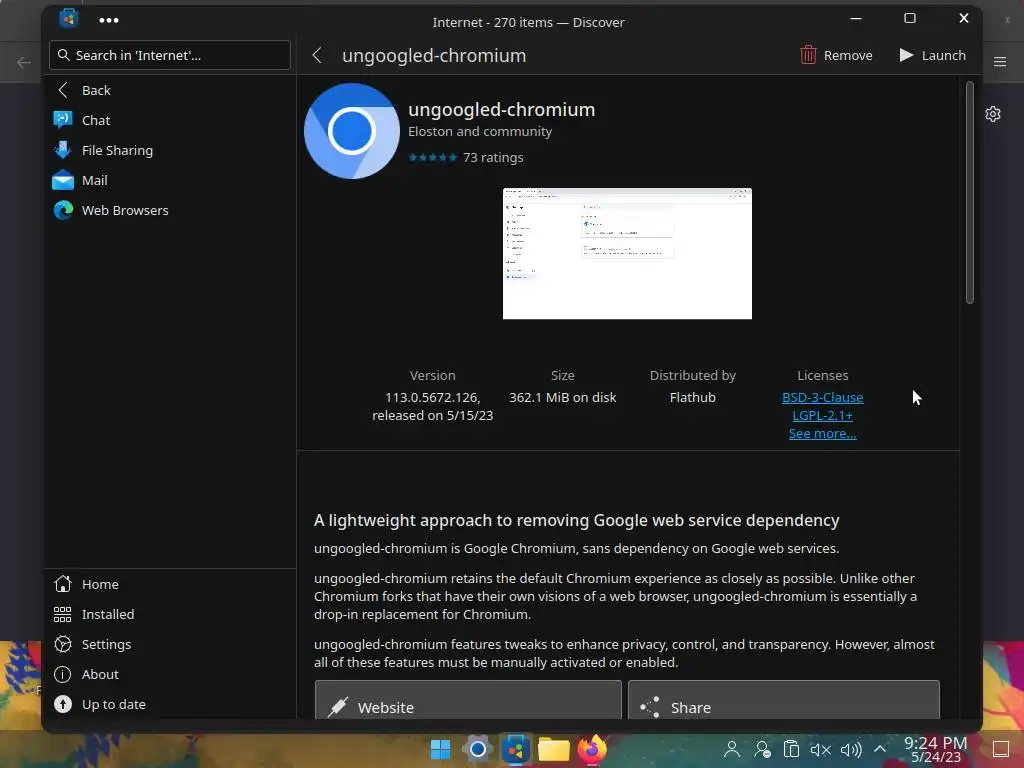Click the user icon in system tray
The height and width of the screenshot is (768, 1024).
pos(732,749)
